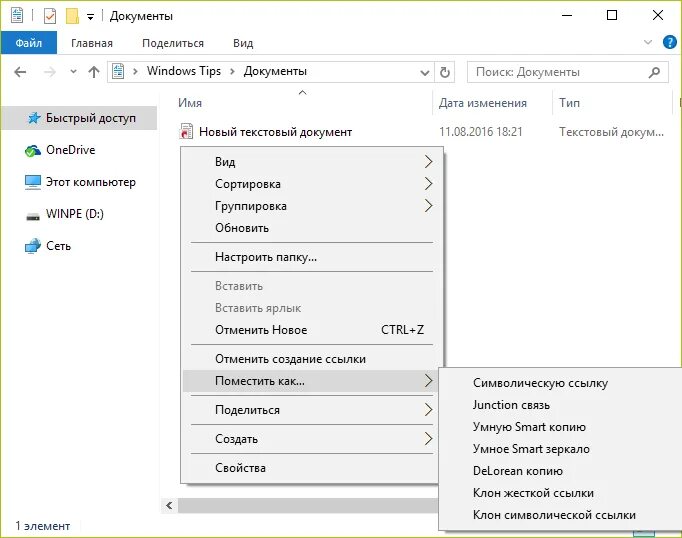Click Junction связь submenu entry
Image resolution: width=682 pixels, height=538 pixels.
click(511, 405)
